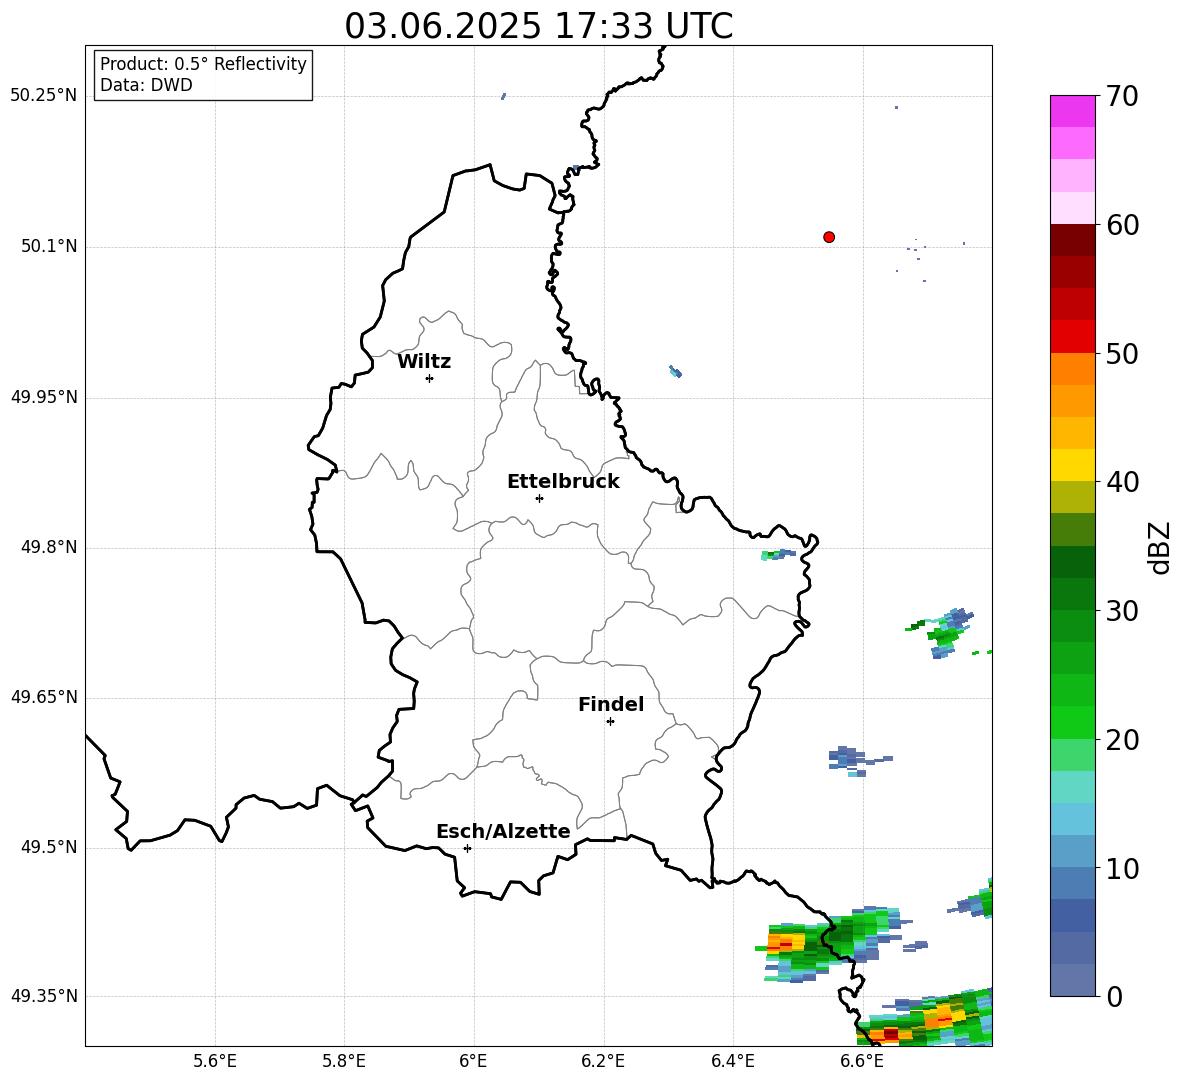Click the colorbar tick label 20

click(1122, 740)
